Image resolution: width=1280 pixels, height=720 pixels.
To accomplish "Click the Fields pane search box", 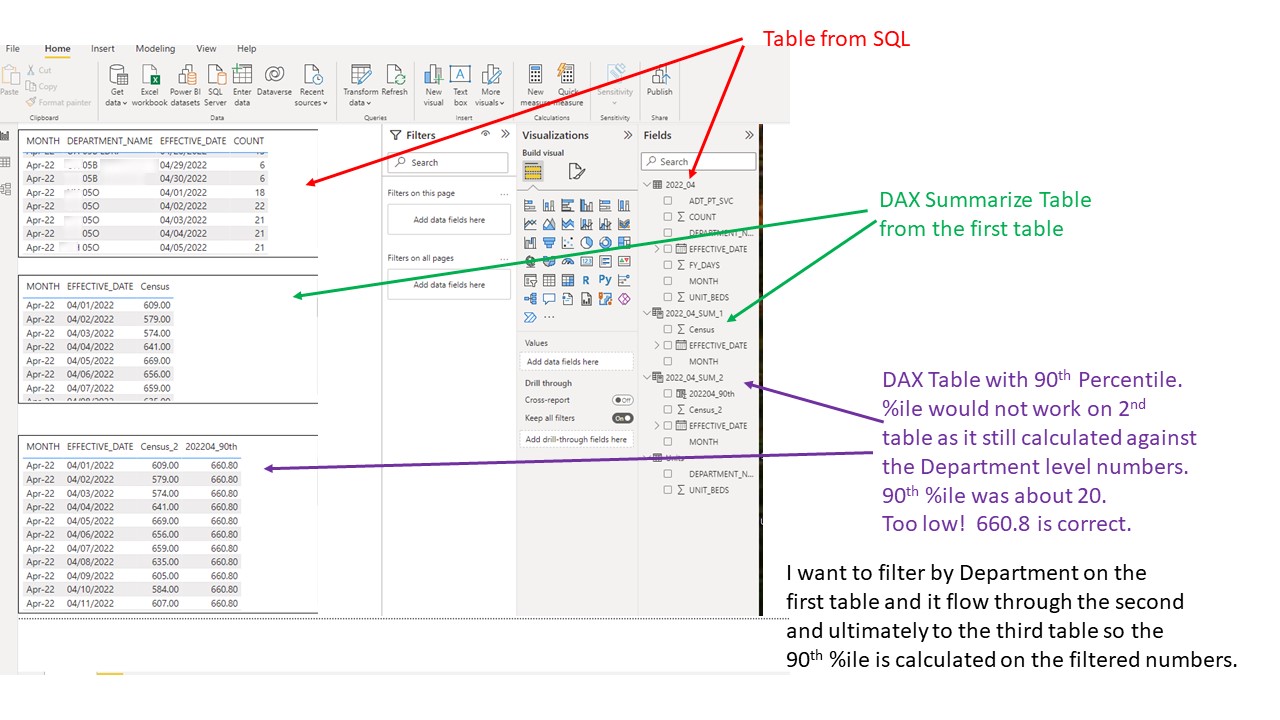I will [x=698, y=161].
